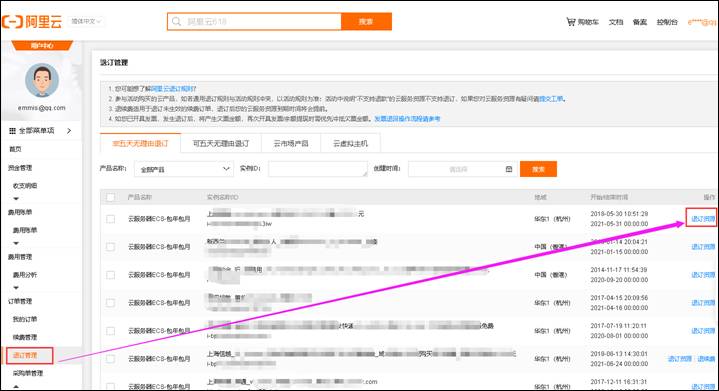Click the 退订管理 page title
719x391 pixels.
coord(114,62)
